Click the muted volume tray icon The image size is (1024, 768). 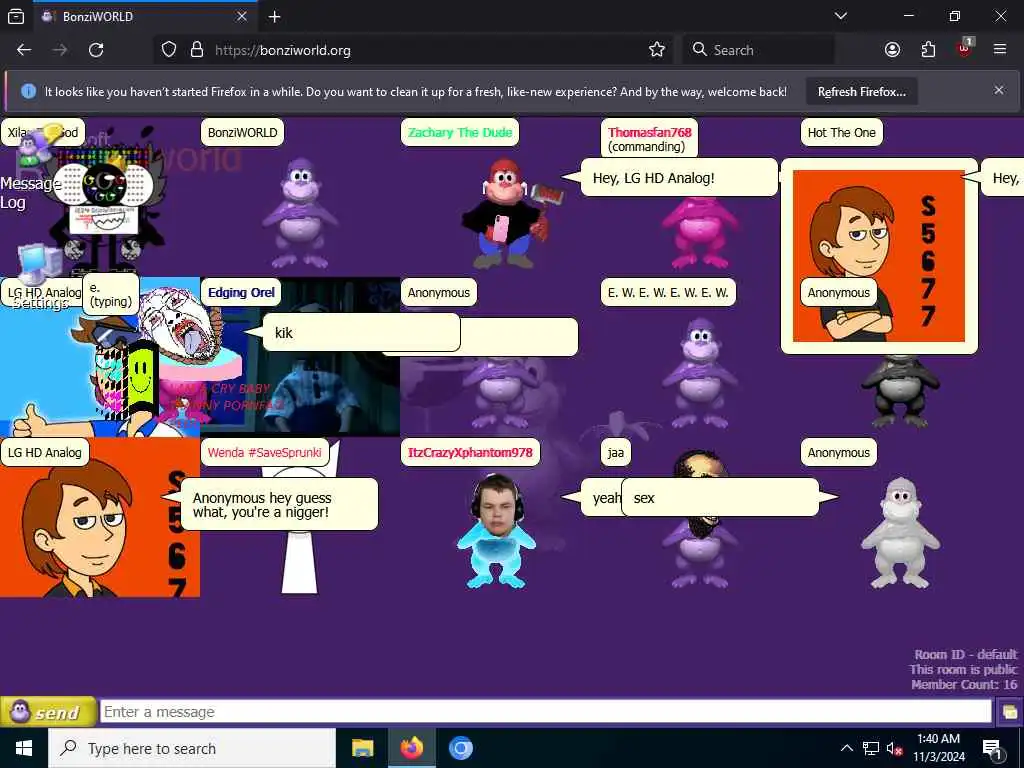click(895, 748)
